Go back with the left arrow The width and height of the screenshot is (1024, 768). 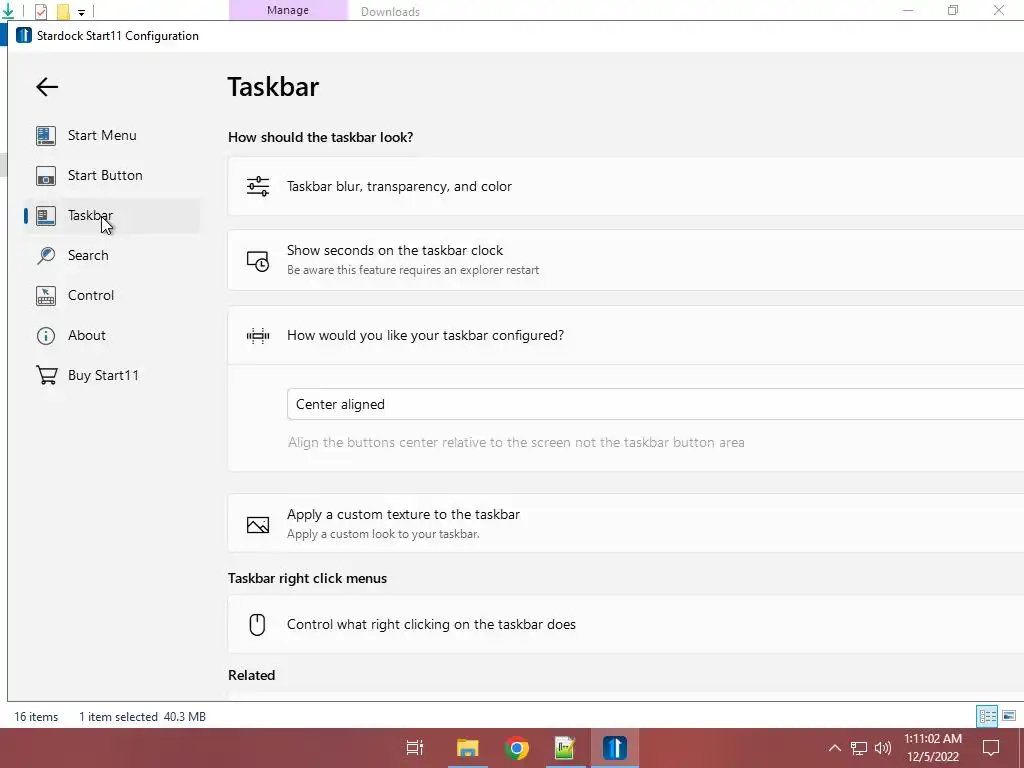coord(47,87)
